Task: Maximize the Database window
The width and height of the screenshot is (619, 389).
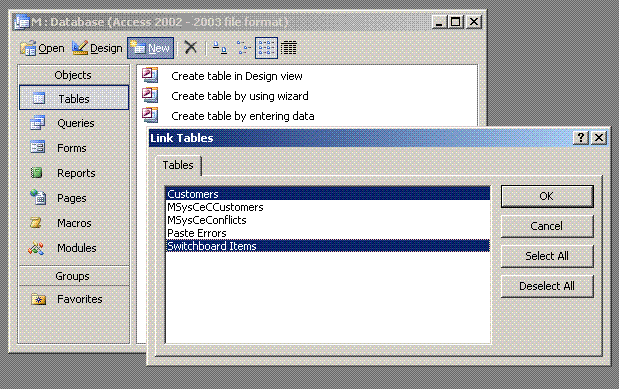Action: 455,22
